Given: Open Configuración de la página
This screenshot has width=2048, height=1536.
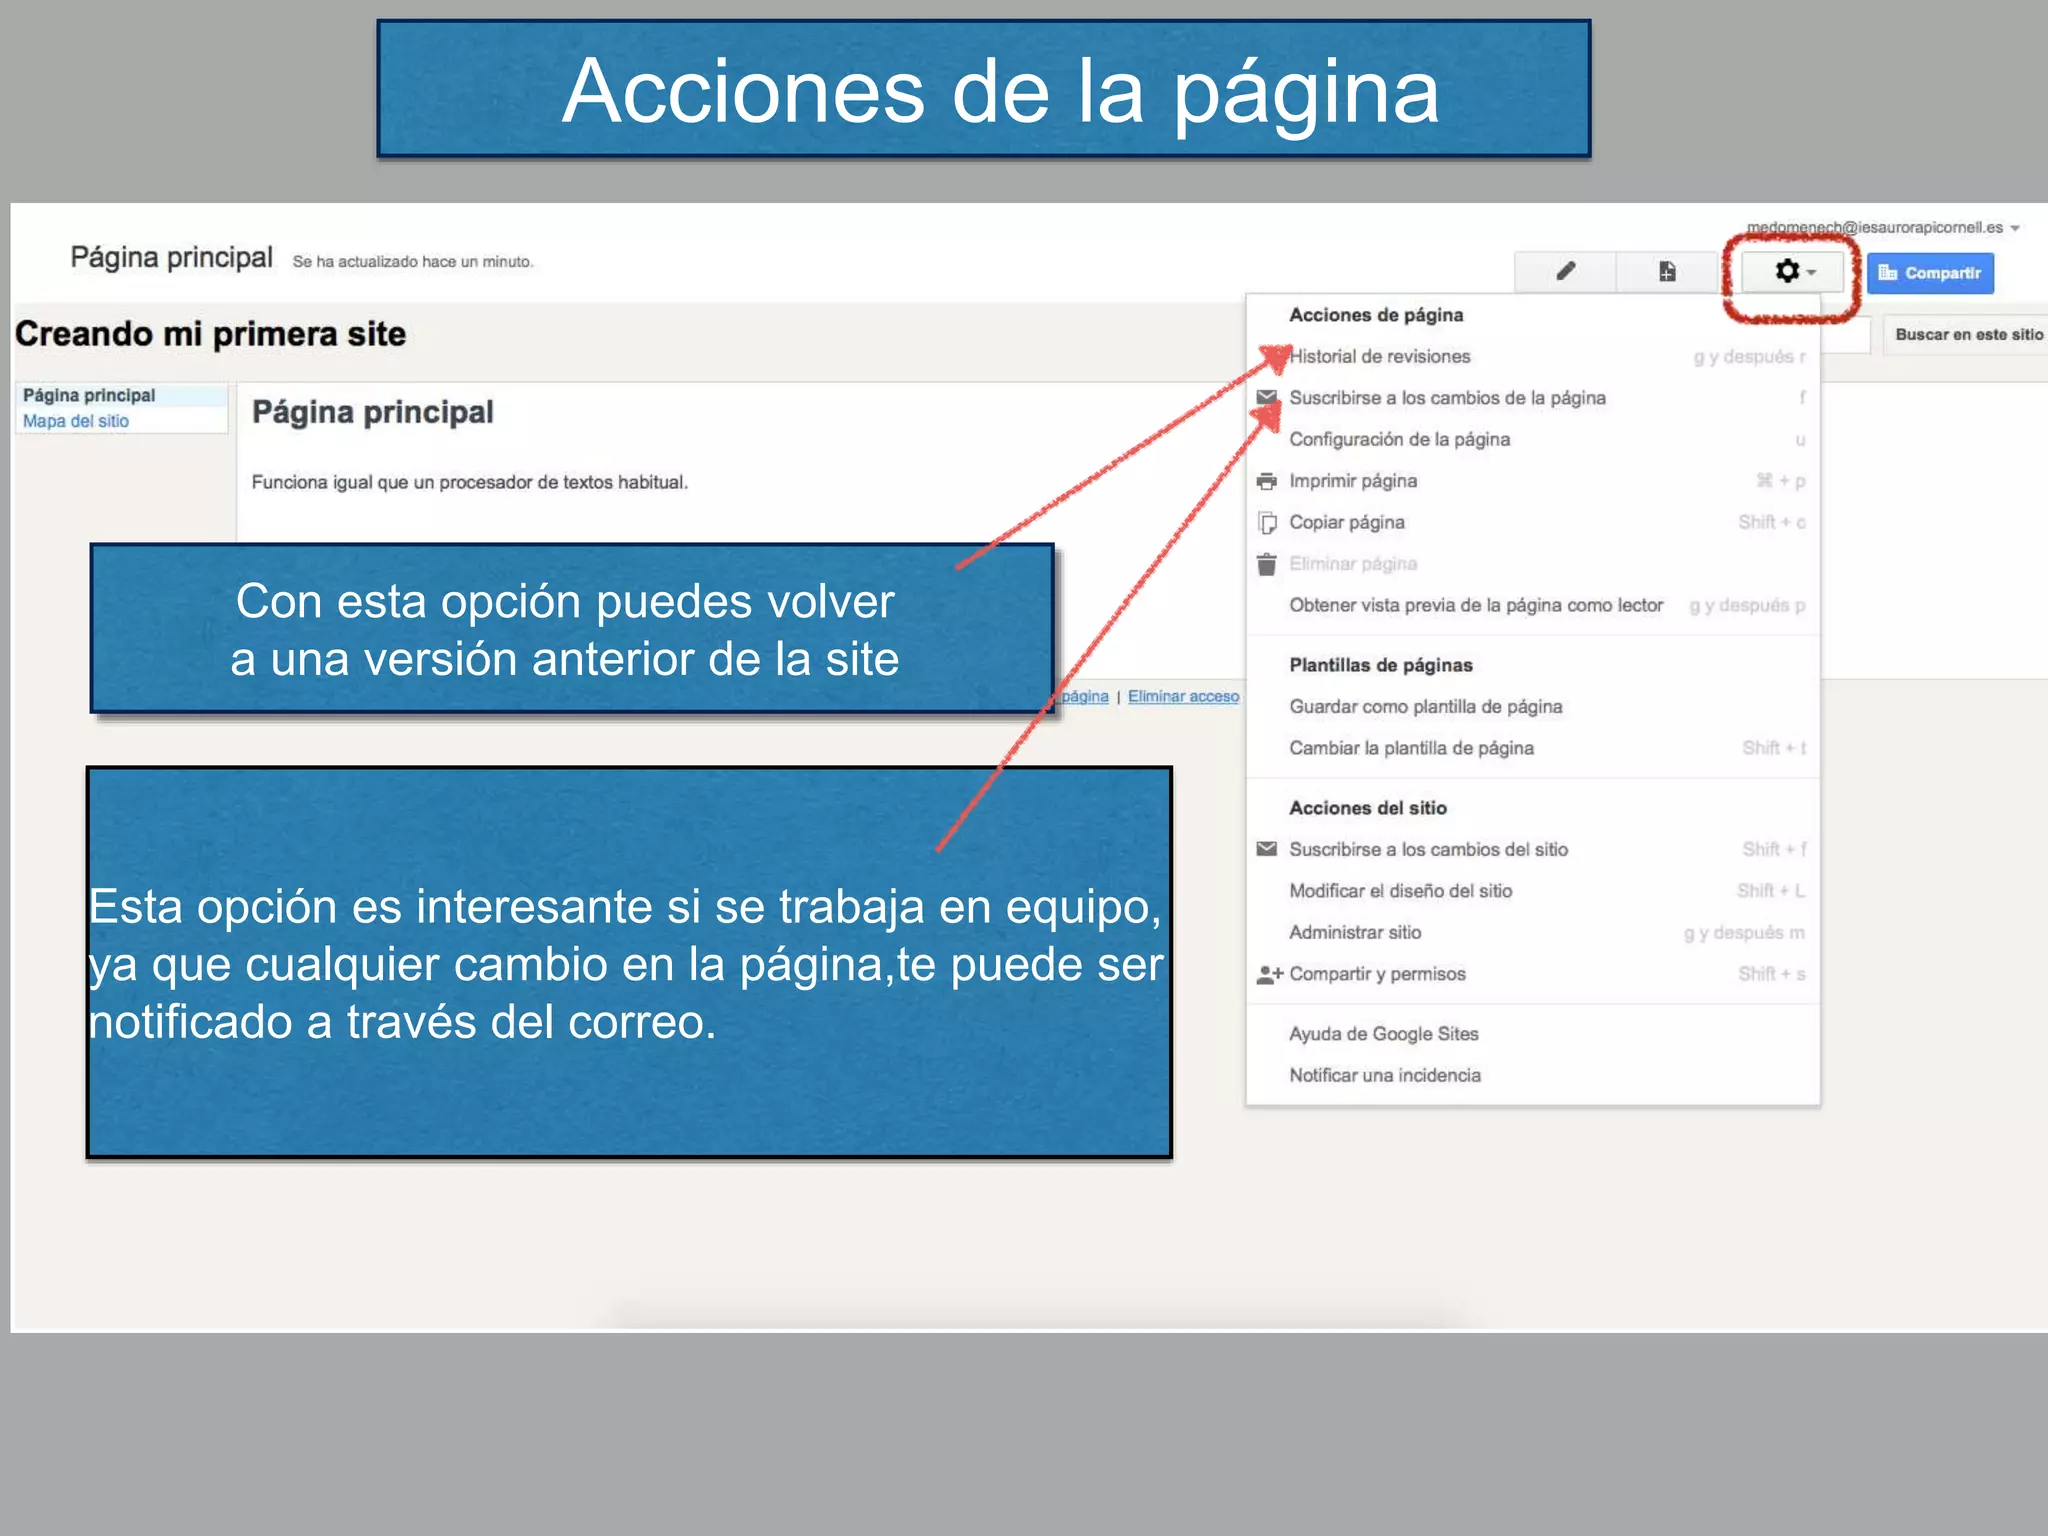Looking at the screenshot, I should pyautogui.click(x=1532, y=440).
